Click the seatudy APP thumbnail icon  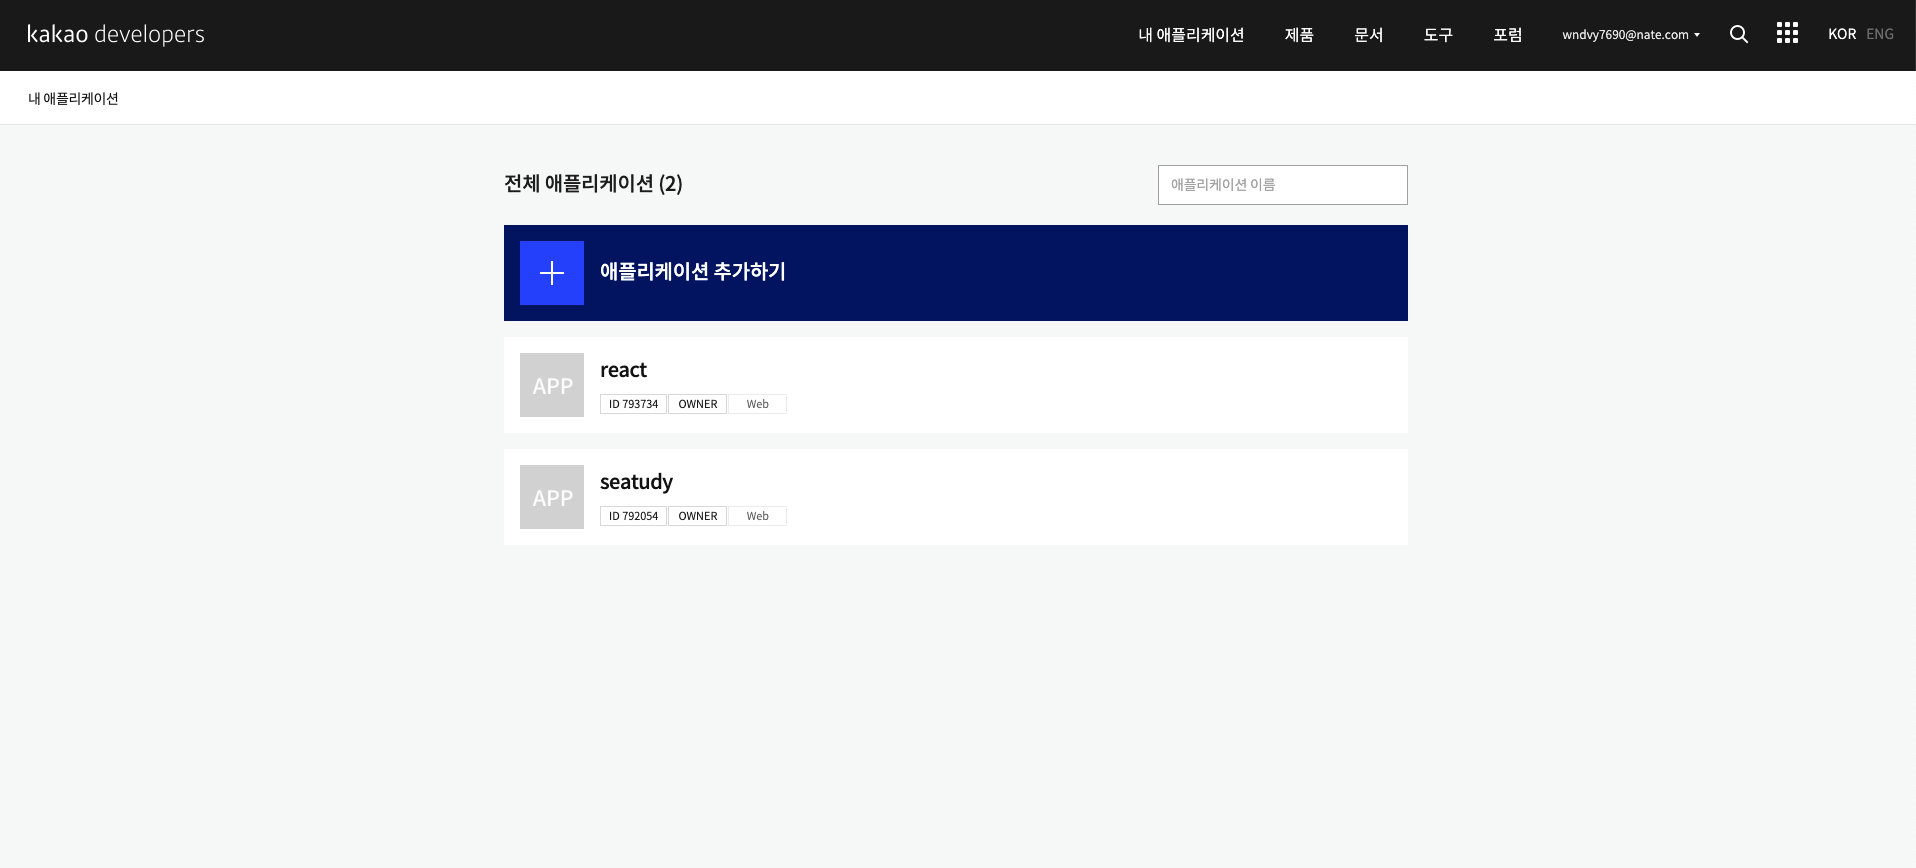552,497
